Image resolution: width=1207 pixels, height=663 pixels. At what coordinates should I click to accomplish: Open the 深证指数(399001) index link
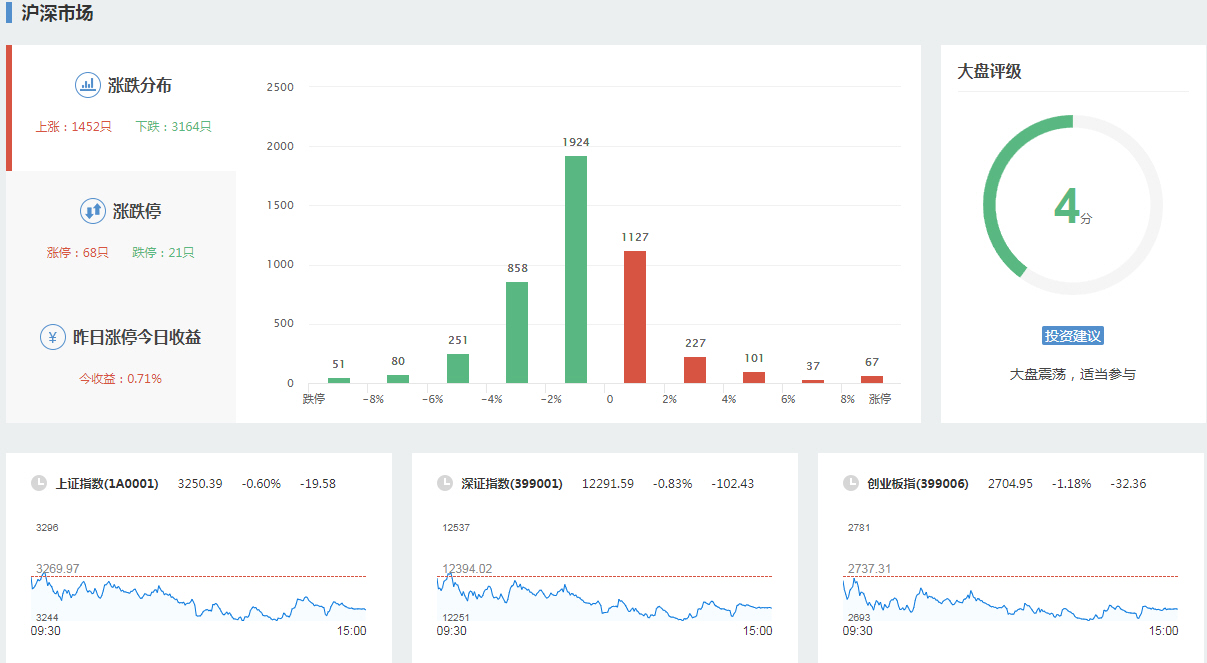point(512,484)
